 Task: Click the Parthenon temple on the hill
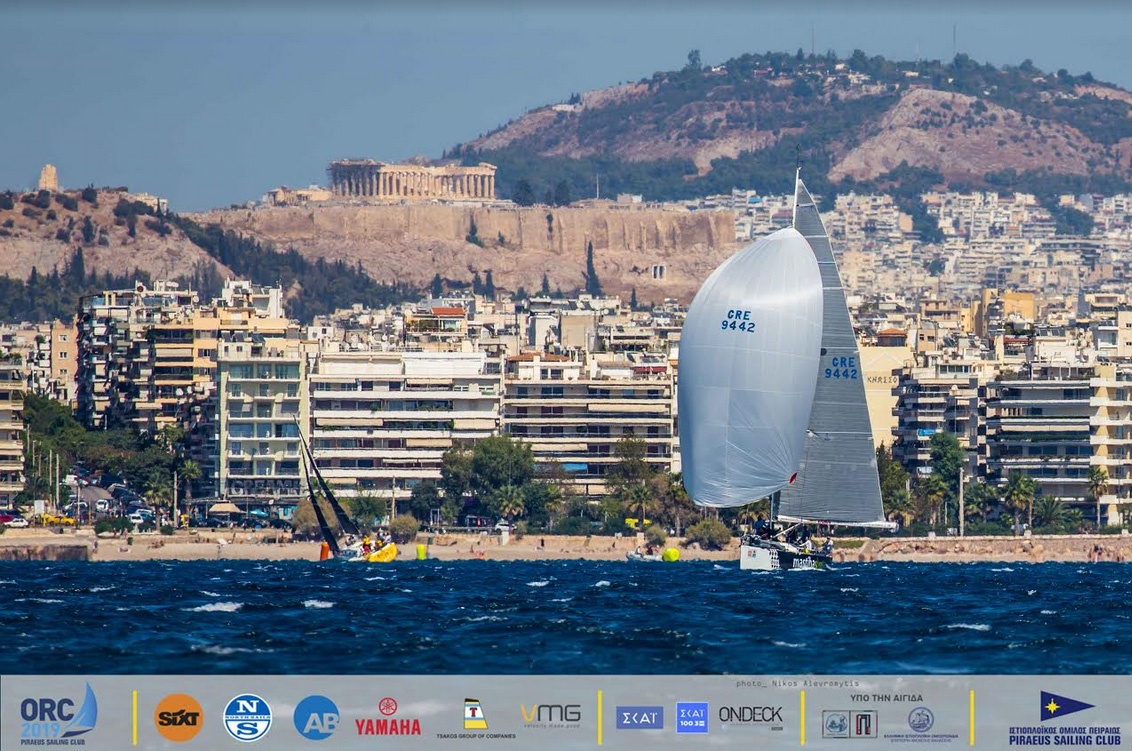point(412,179)
